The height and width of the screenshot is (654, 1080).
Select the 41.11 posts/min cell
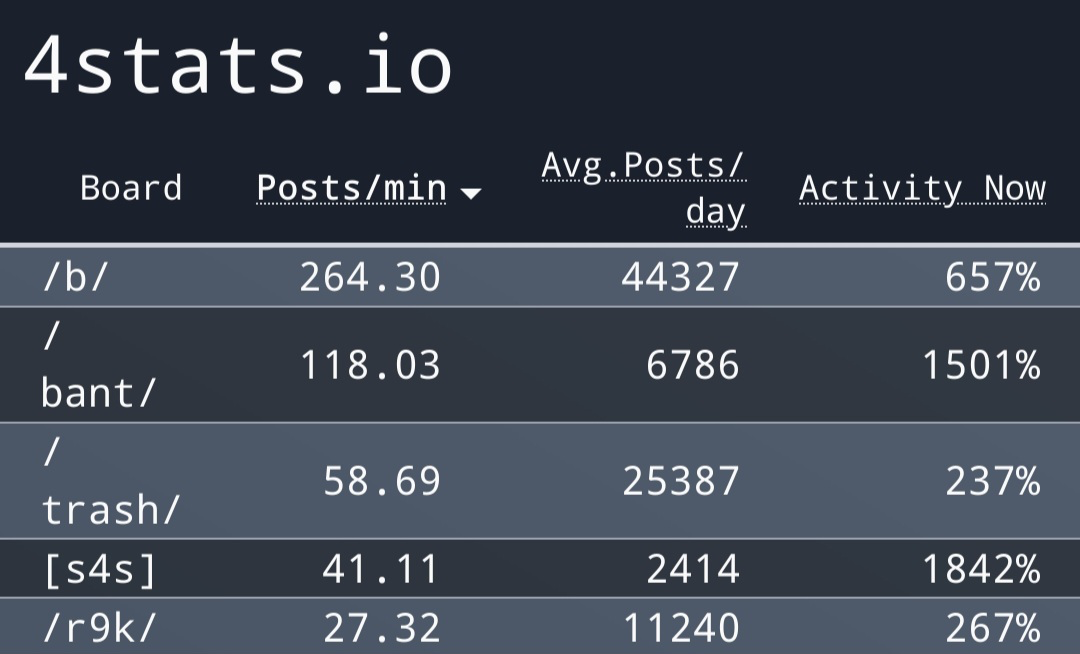point(381,569)
